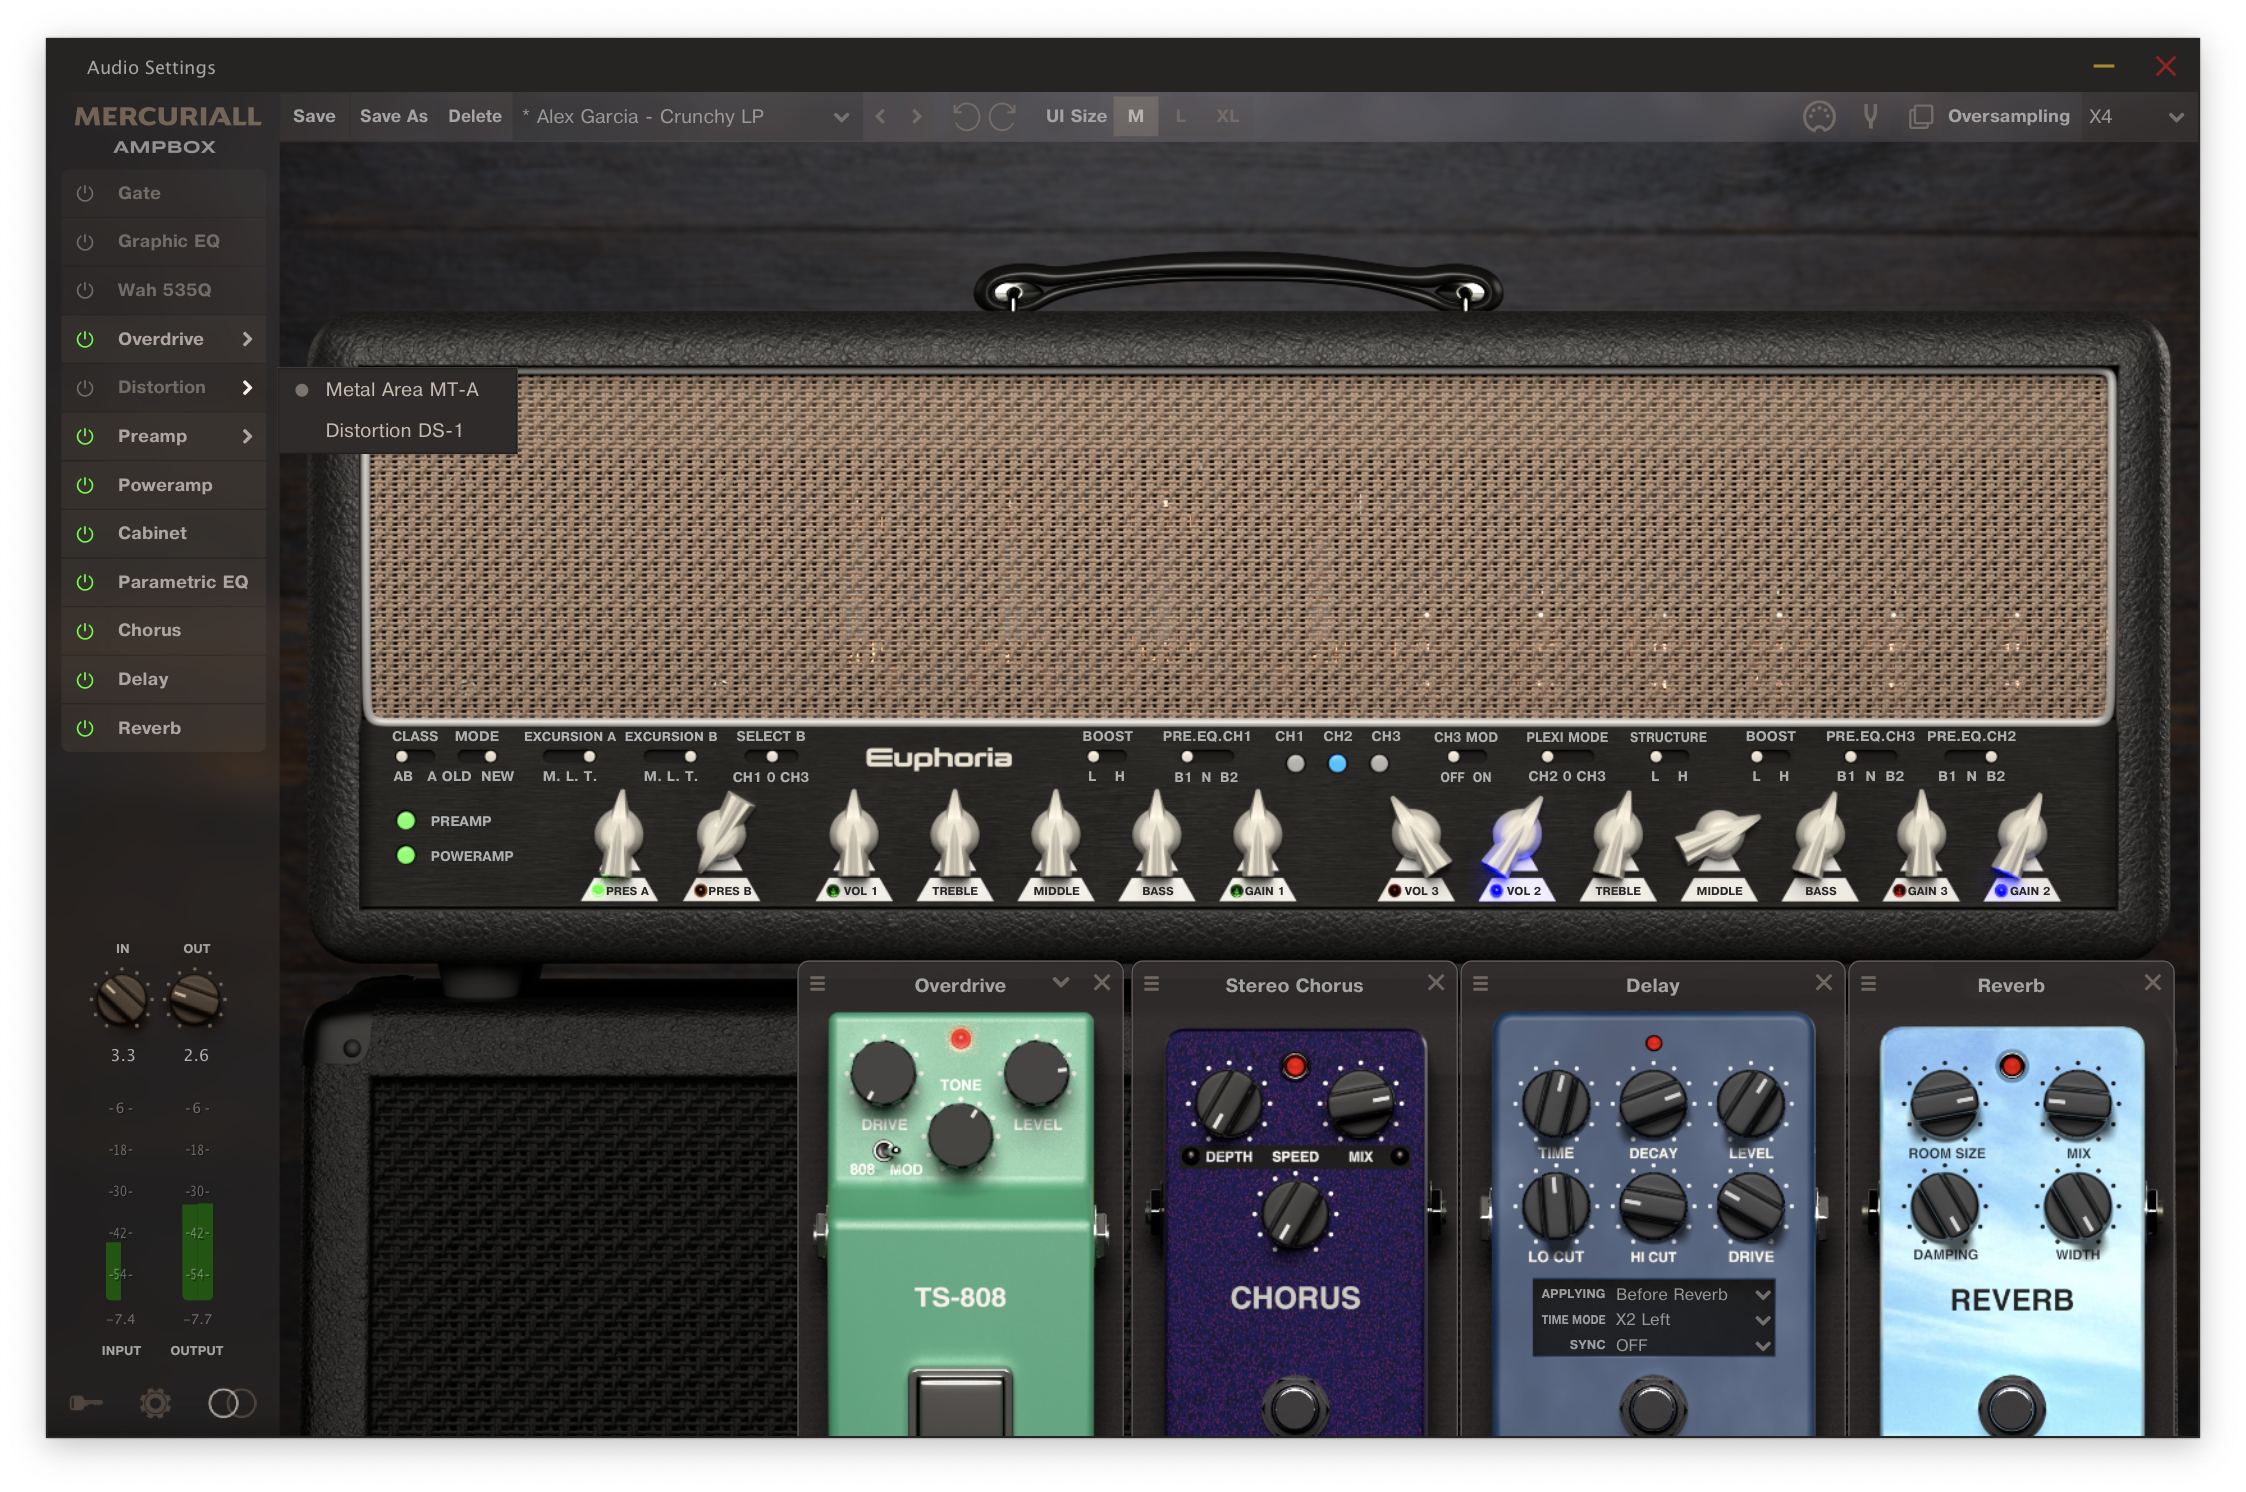
Task: Click the undo arrow icon
Action: click(x=965, y=117)
